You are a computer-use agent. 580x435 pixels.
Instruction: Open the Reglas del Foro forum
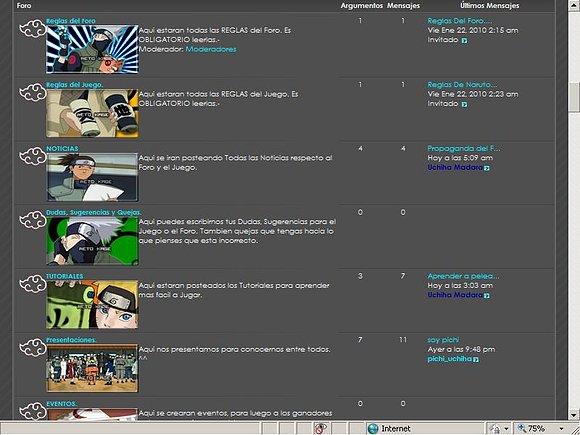tap(71, 21)
